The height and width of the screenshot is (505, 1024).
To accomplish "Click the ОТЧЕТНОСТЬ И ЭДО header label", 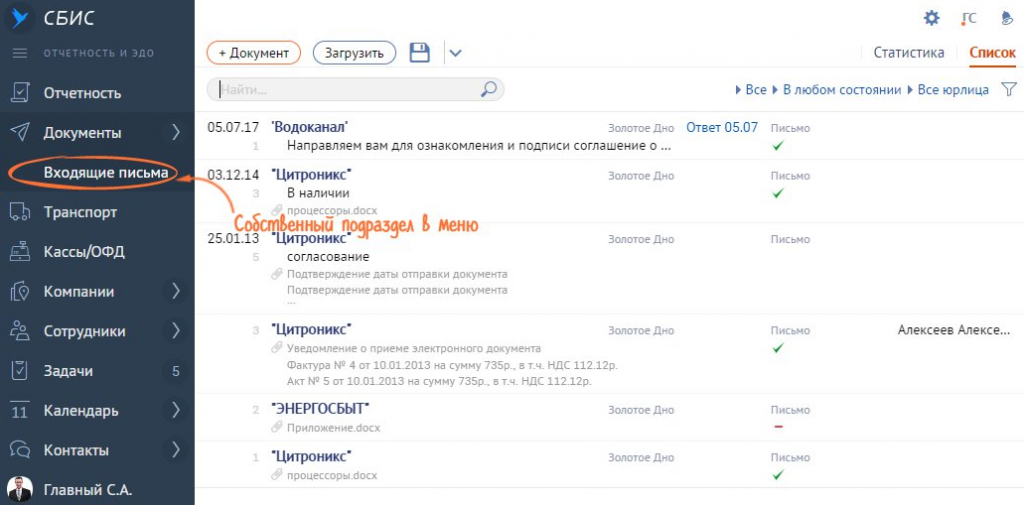I will coord(99,53).
